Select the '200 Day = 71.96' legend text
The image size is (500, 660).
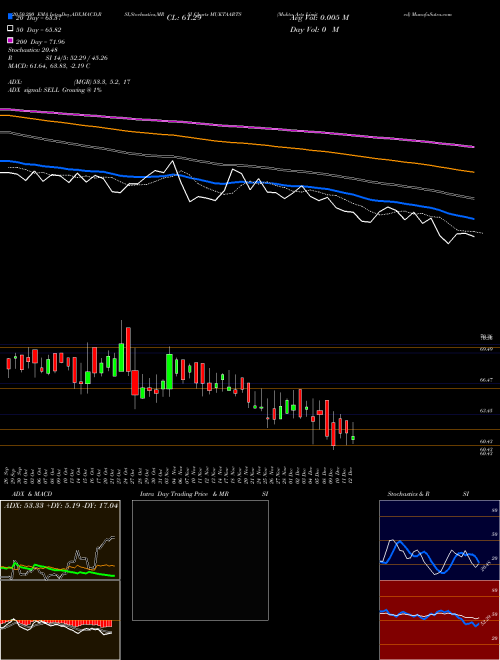pyautogui.click(x=40, y=42)
